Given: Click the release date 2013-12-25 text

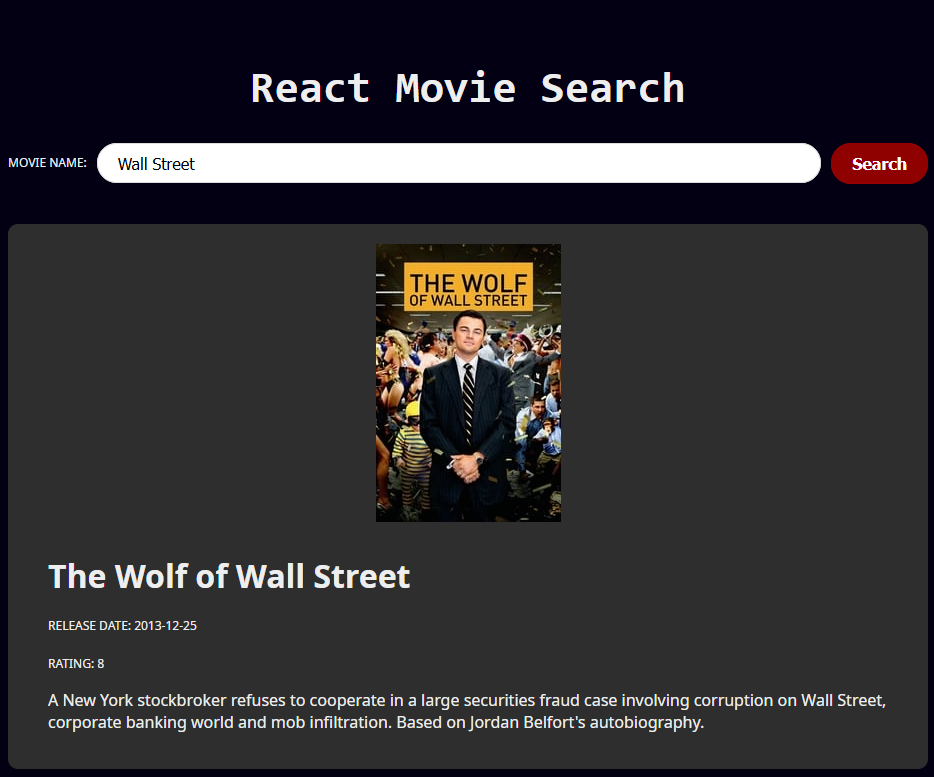Looking at the screenshot, I should point(122,626).
